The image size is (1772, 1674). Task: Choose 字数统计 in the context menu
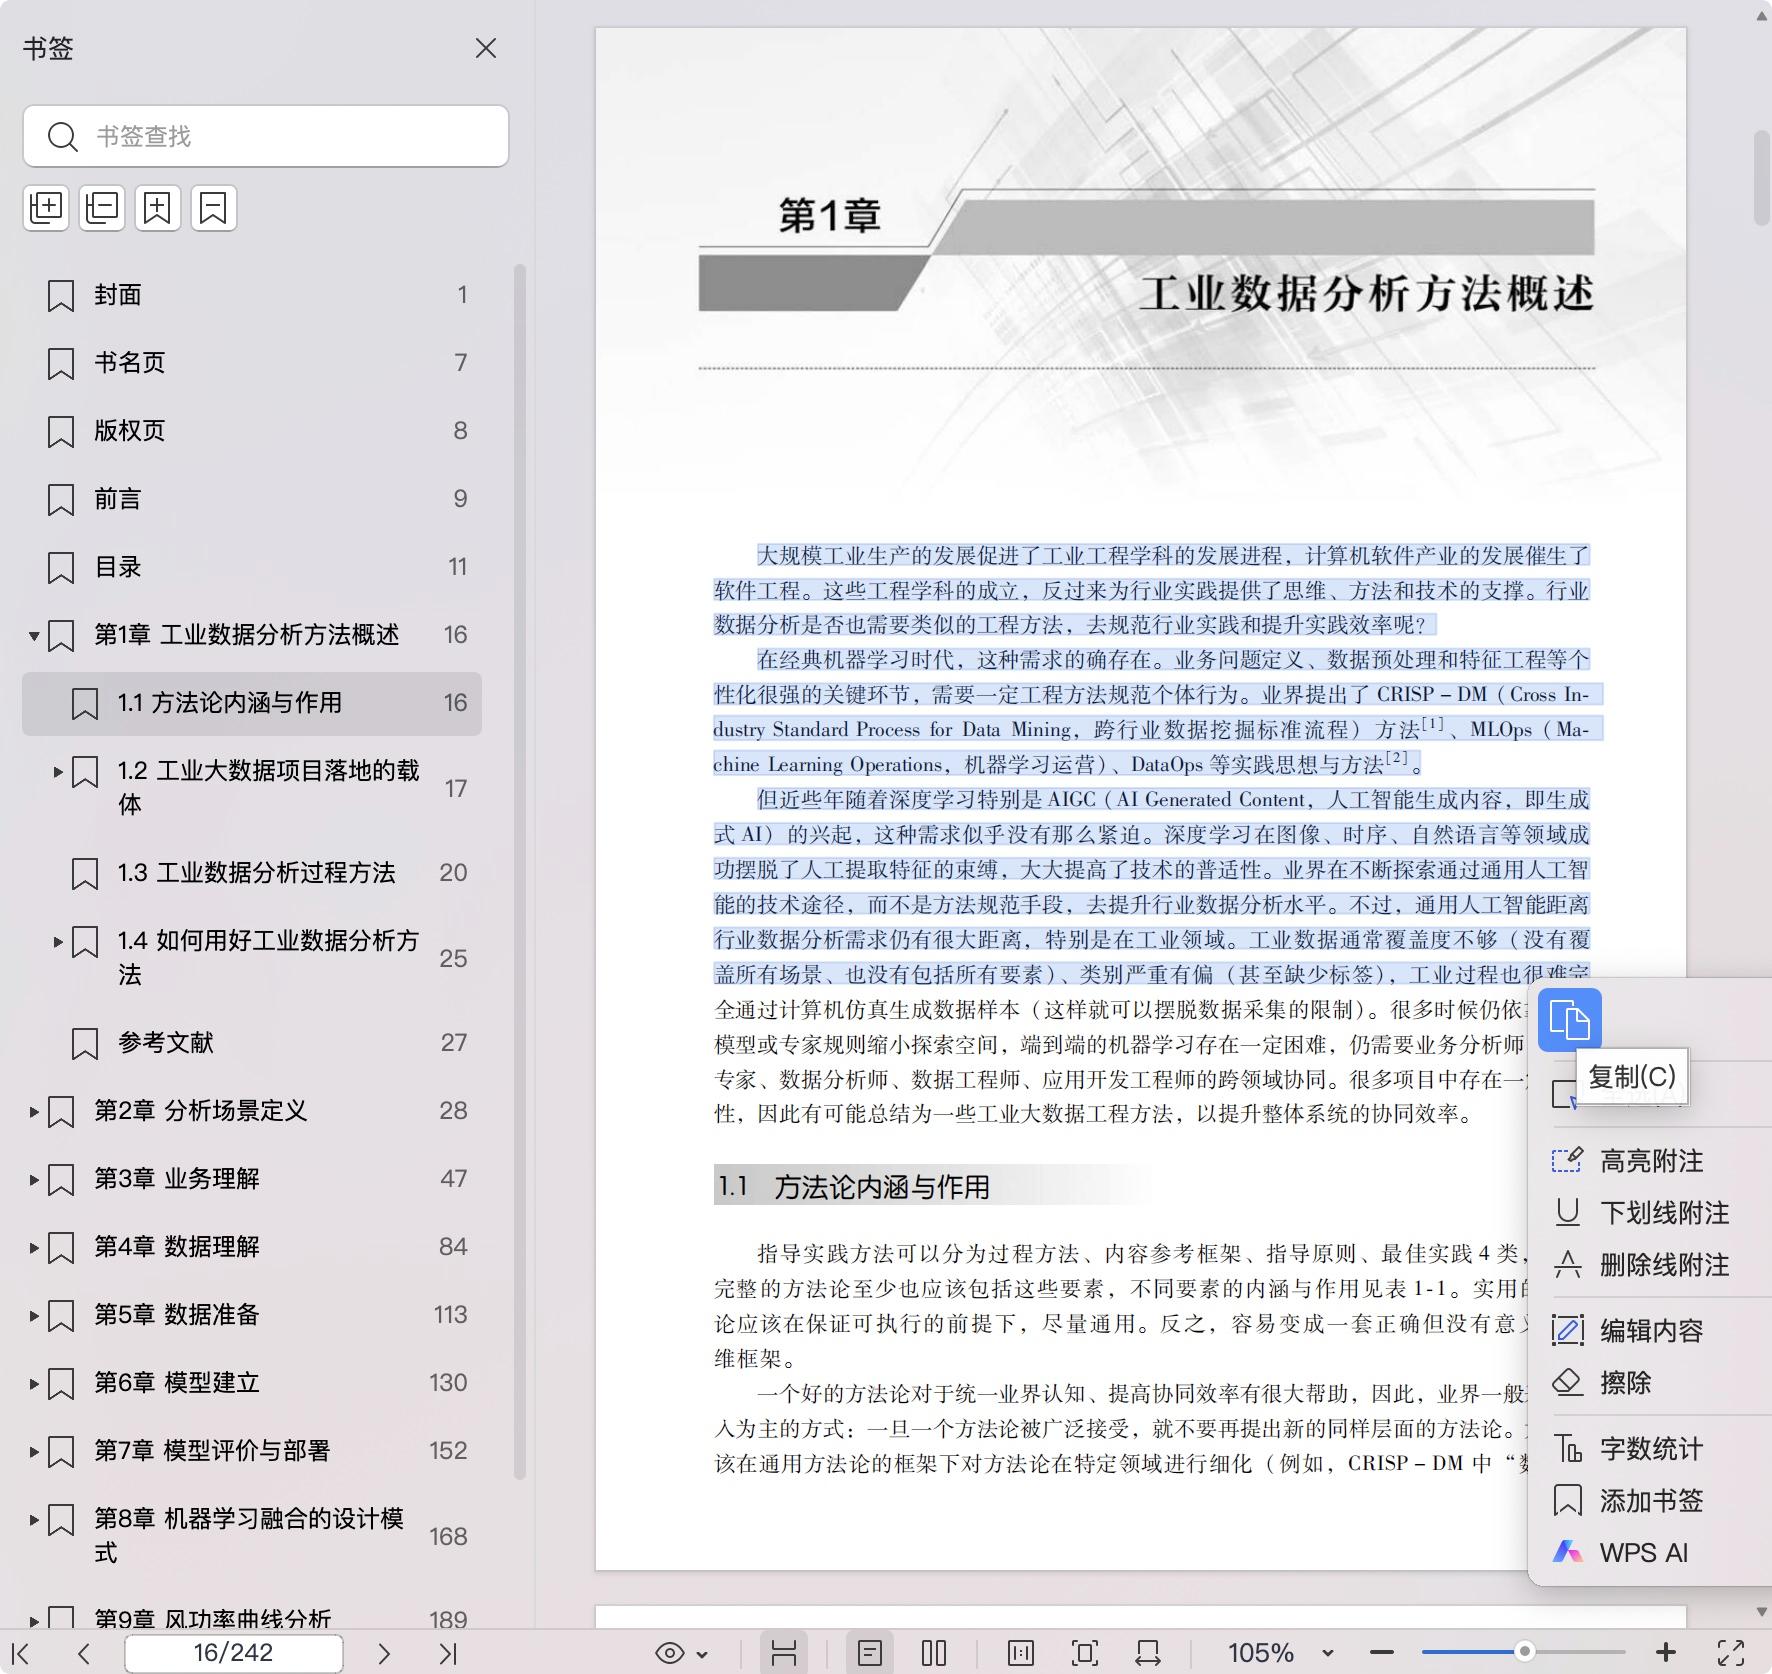(1651, 1449)
